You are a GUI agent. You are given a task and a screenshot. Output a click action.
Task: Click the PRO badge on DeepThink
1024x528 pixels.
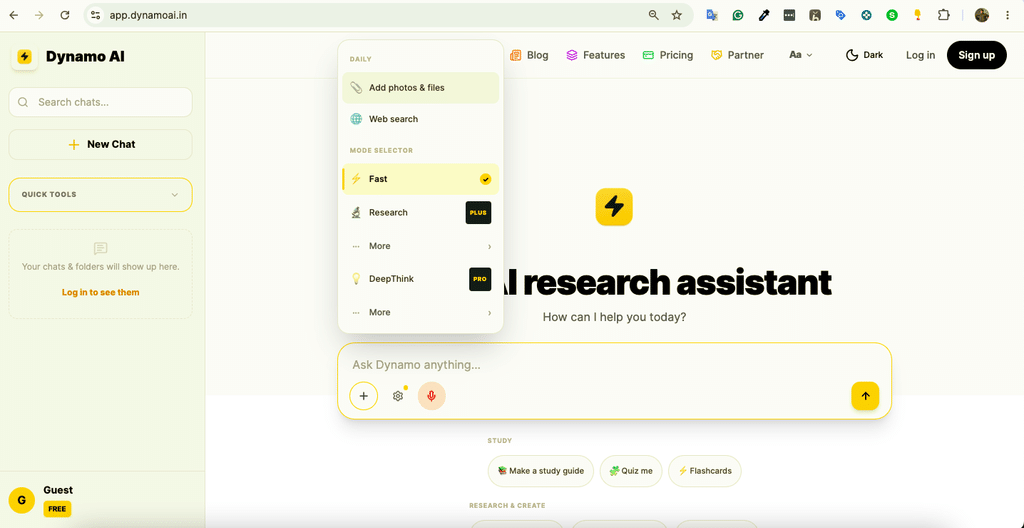[x=480, y=279]
